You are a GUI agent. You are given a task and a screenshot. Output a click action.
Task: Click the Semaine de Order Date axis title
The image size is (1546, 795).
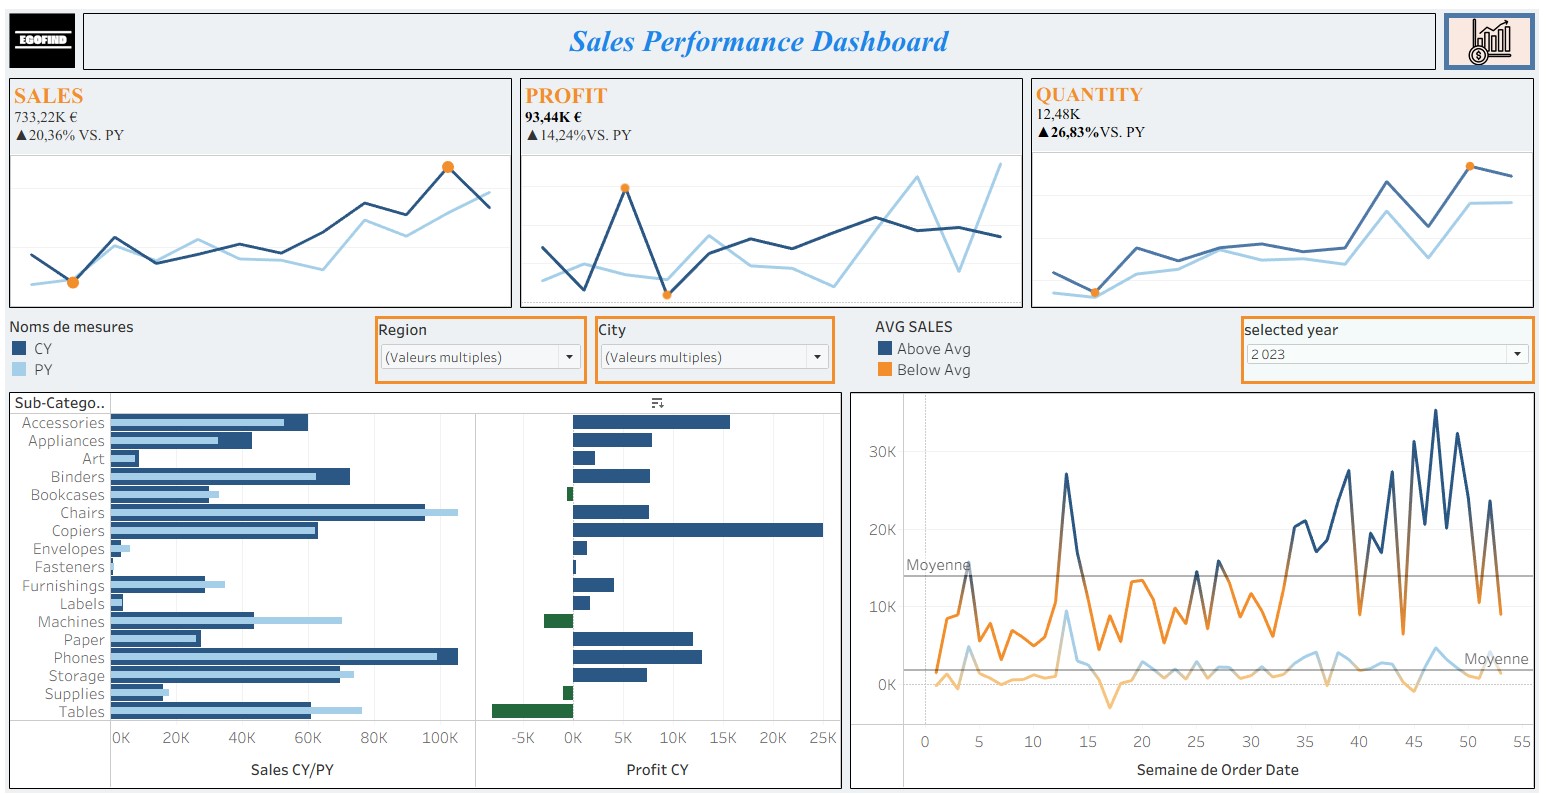(x=1218, y=770)
